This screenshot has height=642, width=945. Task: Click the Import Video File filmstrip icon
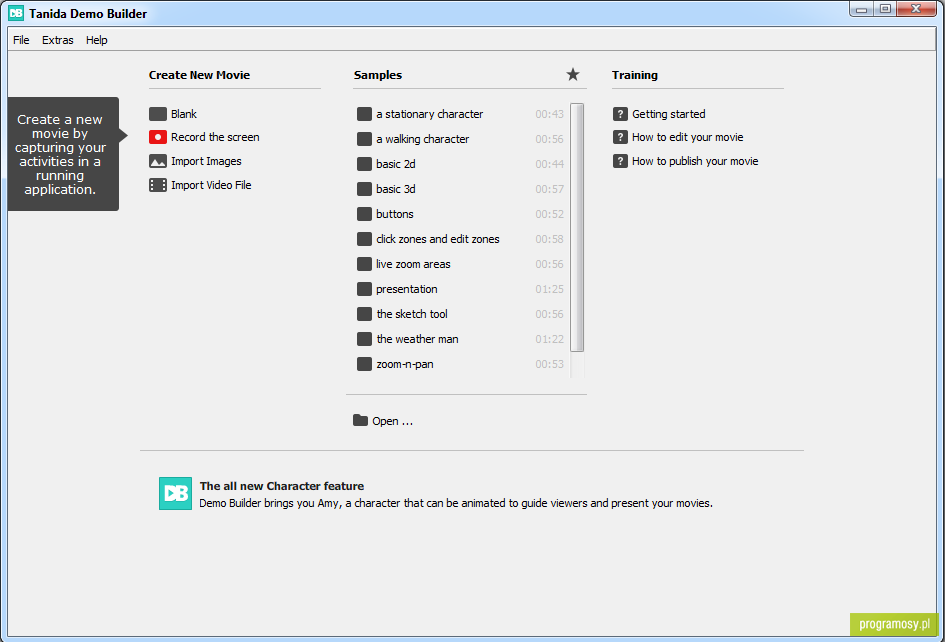[x=158, y=185]
